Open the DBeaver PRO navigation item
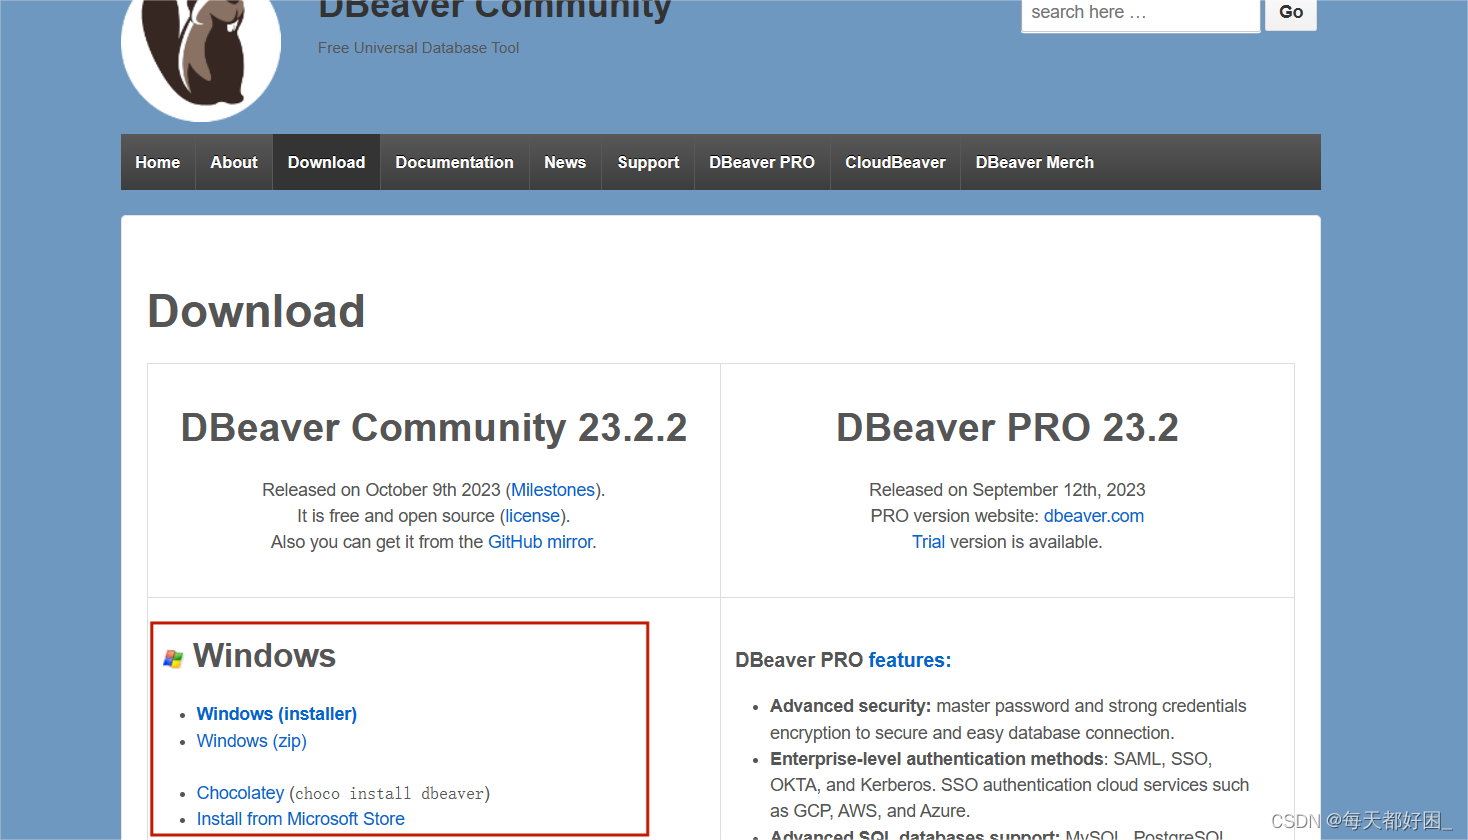Image resolution: width=1468 pixels, height=840 pixels. [x=761, y=161]
